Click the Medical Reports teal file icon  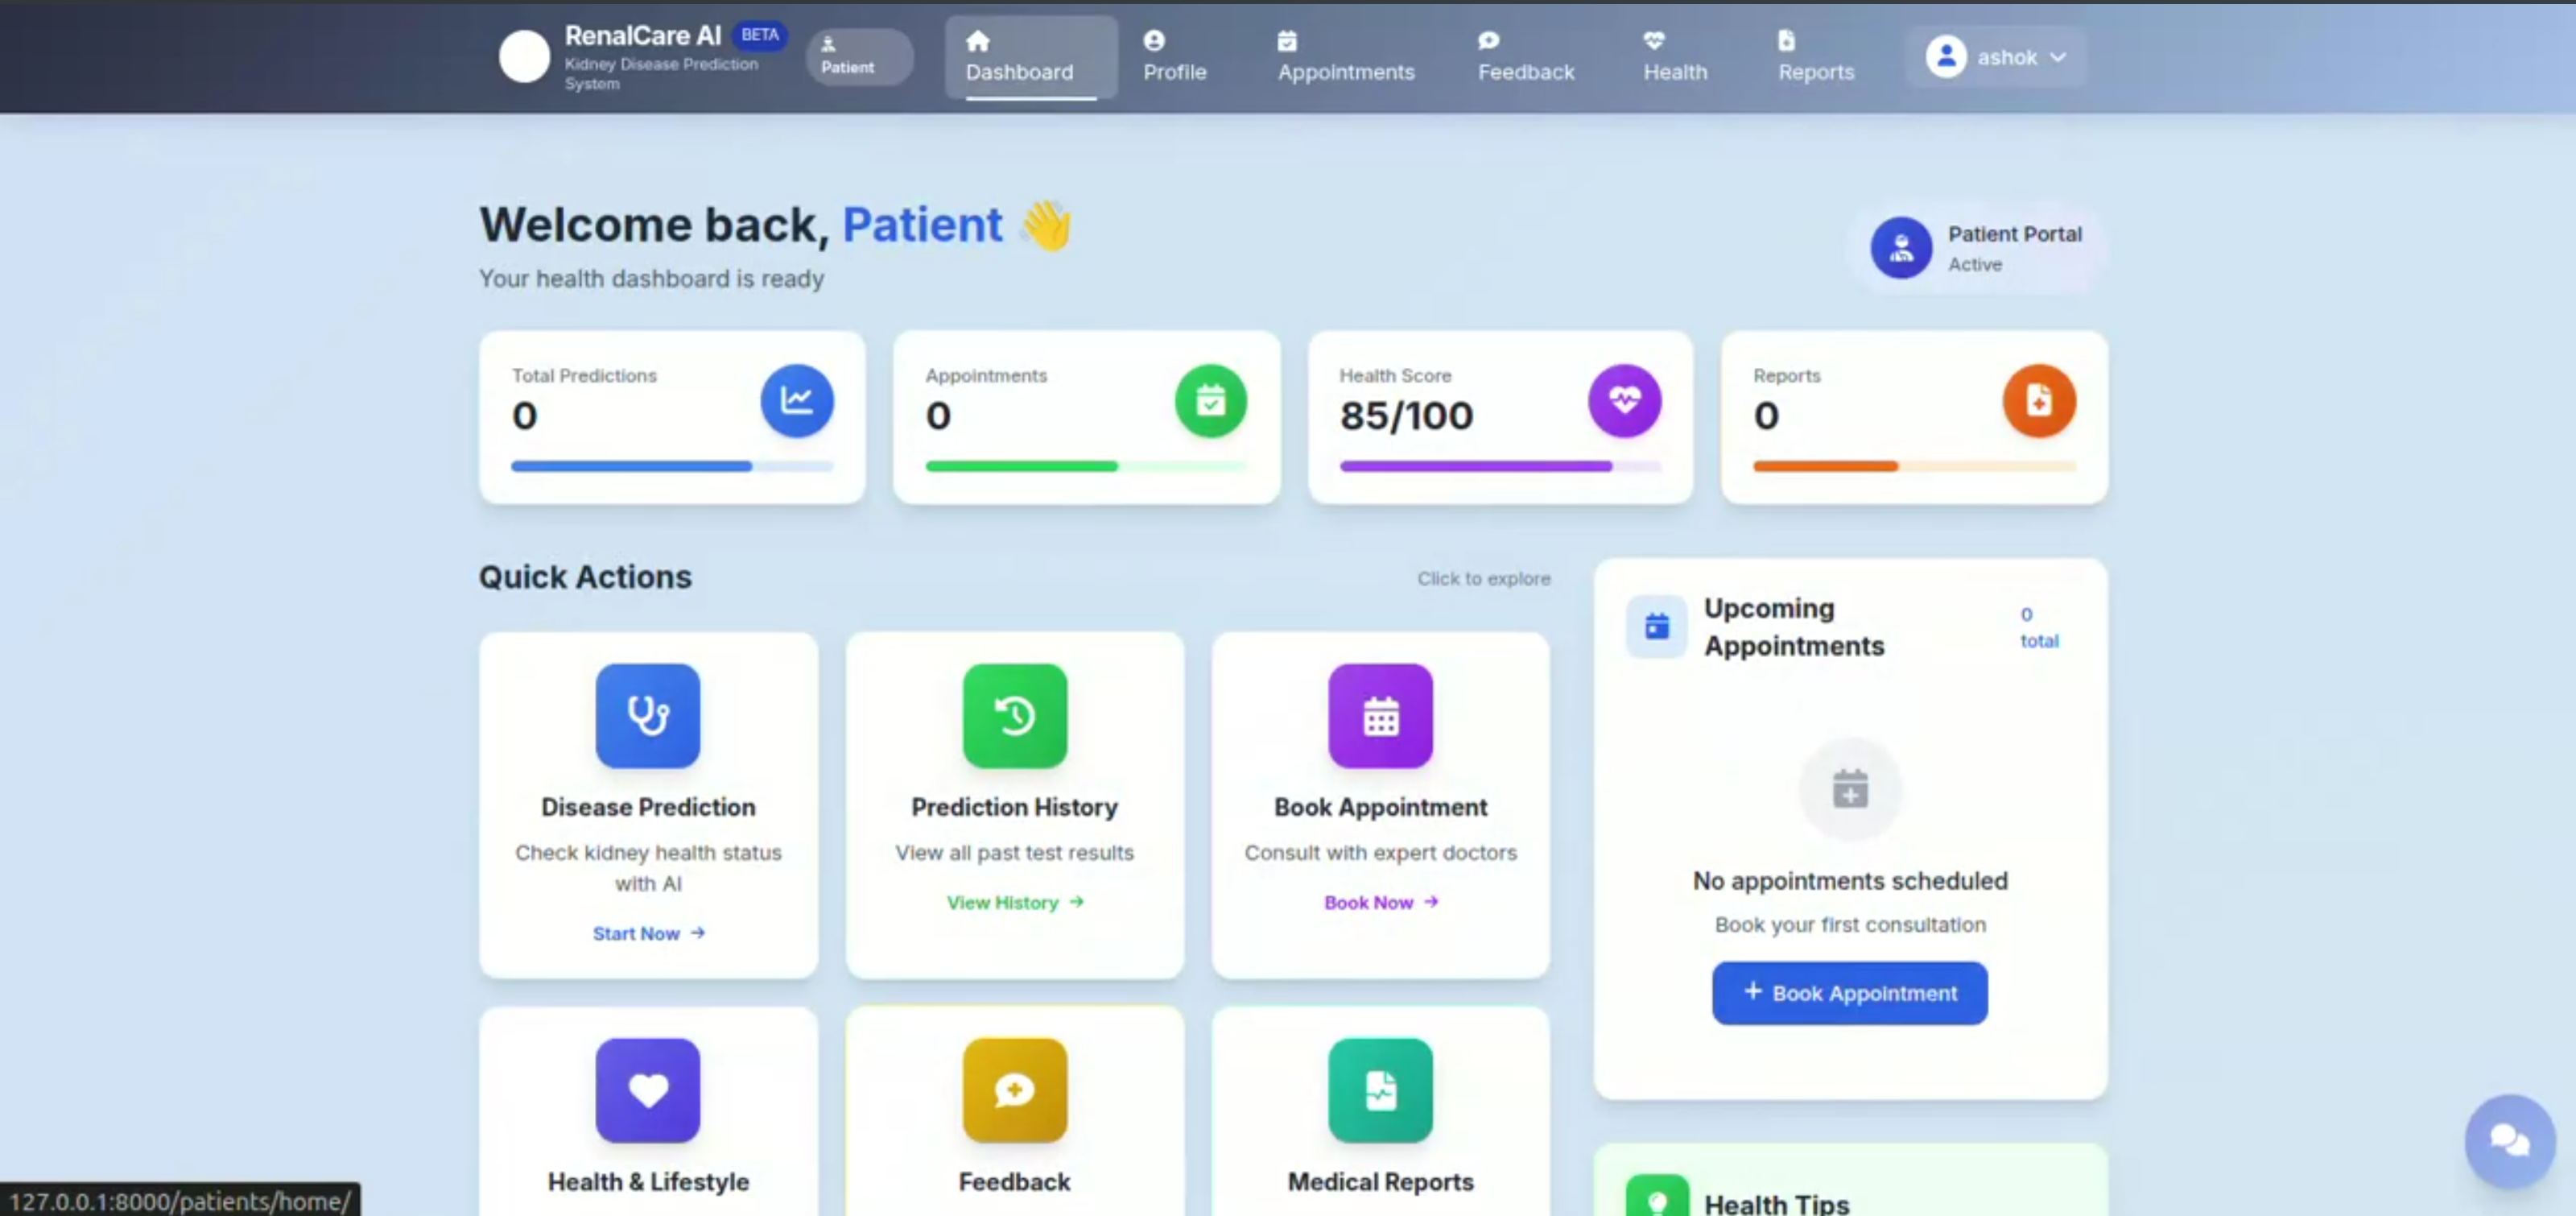[x=1380, y=1090]
